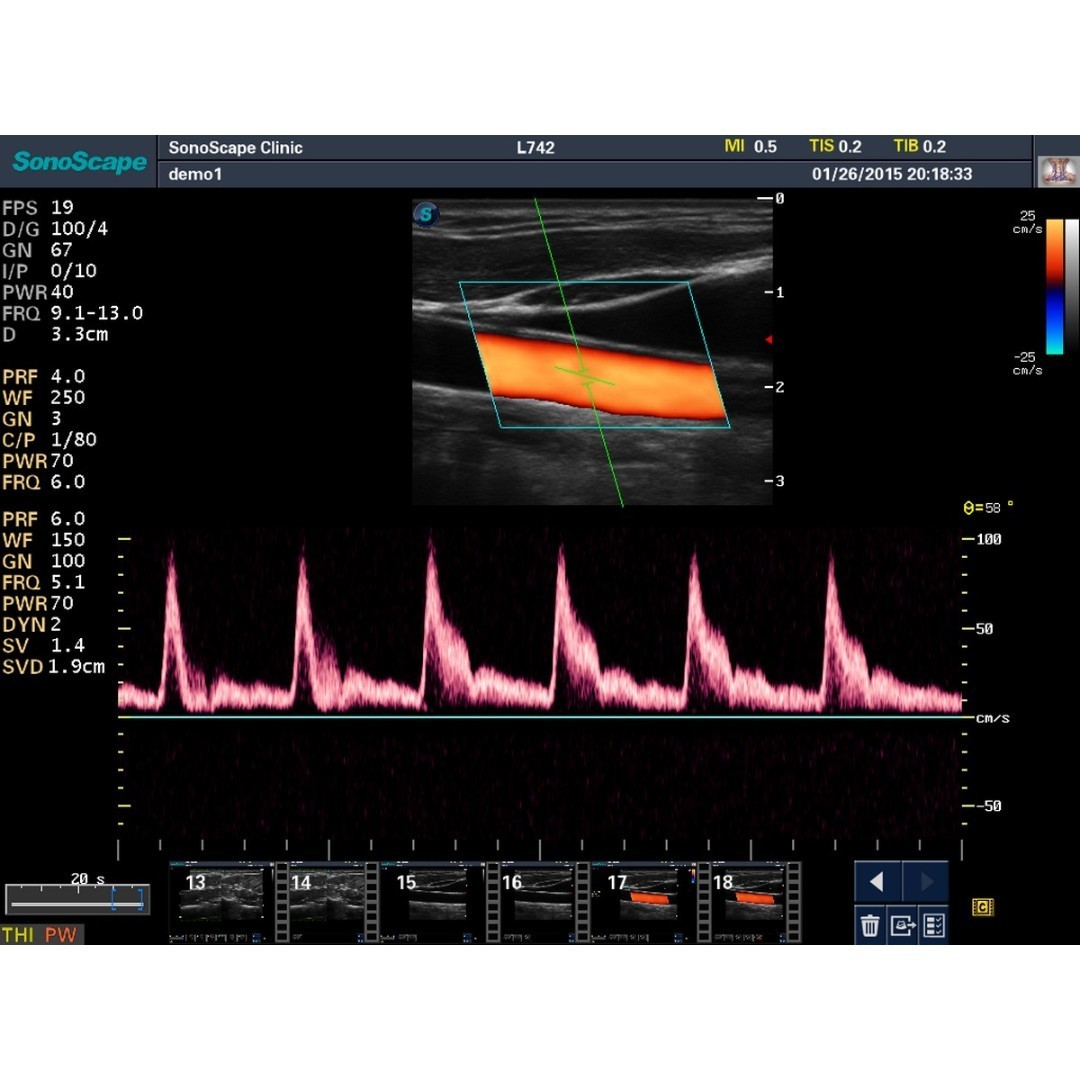Image resolution: width=1080 pixels, height=1080 pixels.
Task: Click the grayscale map bar
Action: 1072,287
